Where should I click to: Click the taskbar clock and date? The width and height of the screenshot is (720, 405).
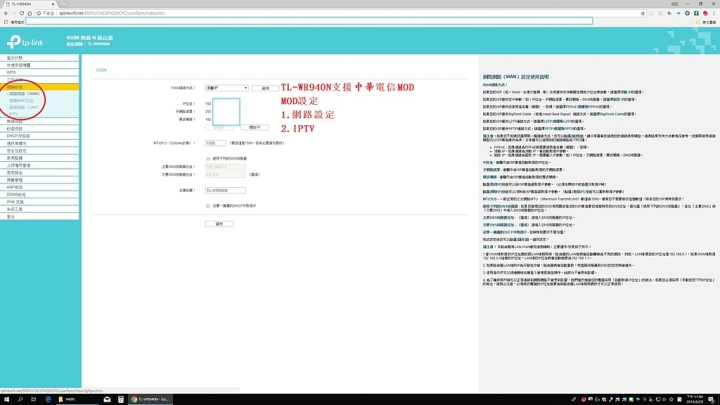[x=694, y=399]
